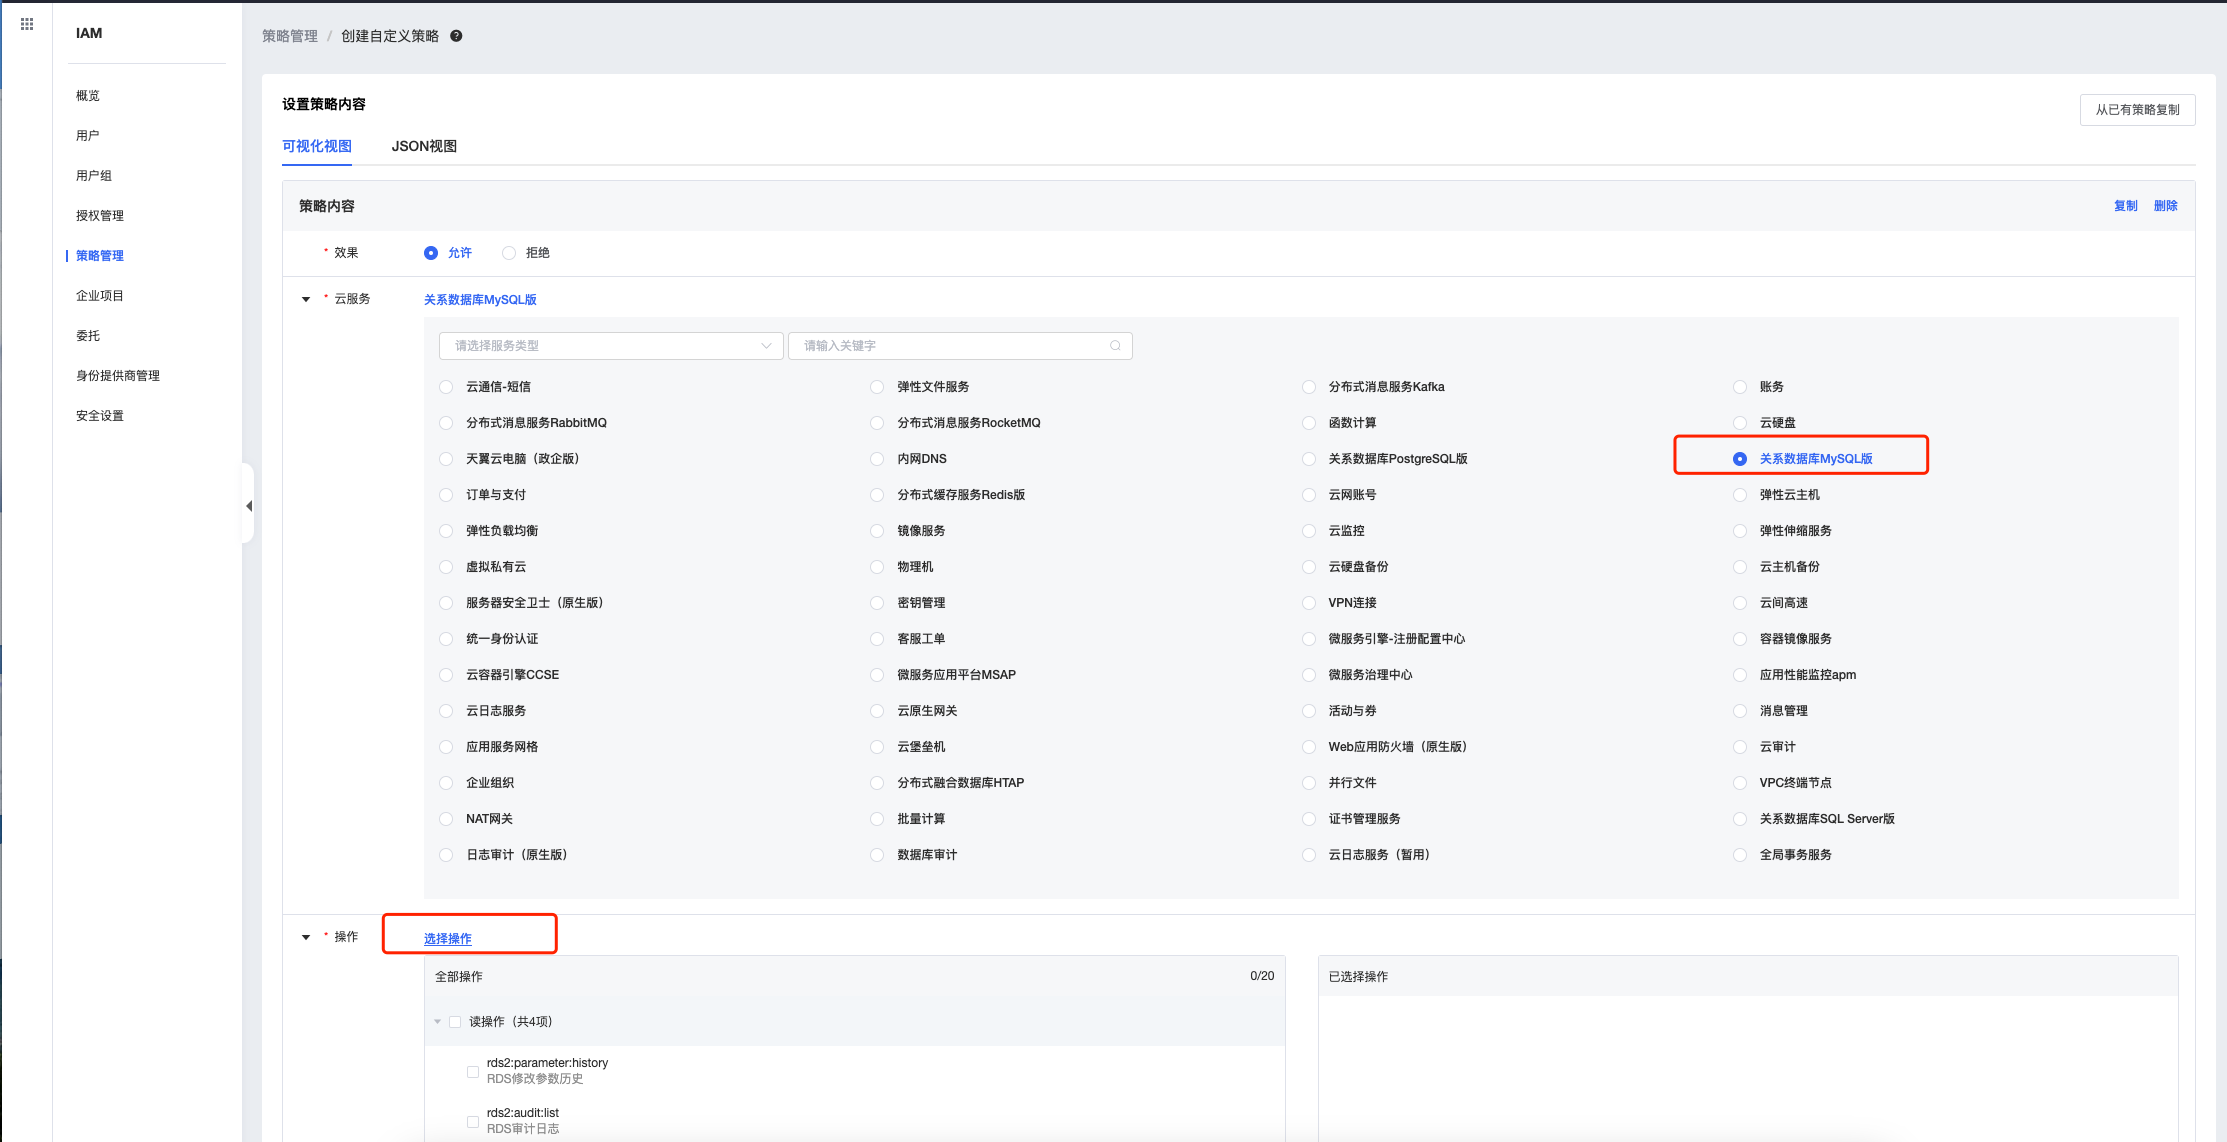
Task: Open the 请选择服务类型 dropdown
Action: point(611,346)
